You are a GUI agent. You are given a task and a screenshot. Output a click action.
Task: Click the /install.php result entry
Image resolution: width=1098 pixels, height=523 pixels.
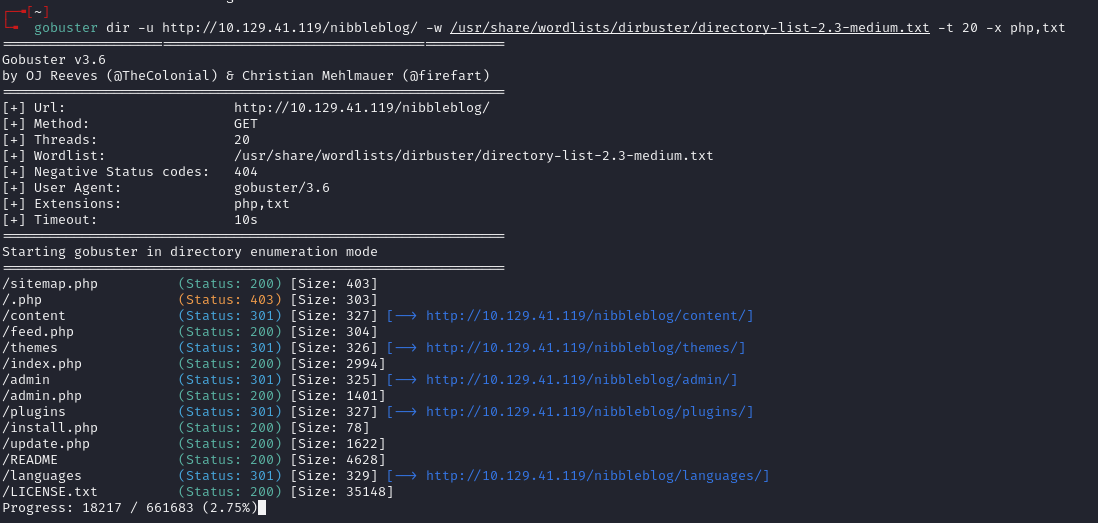tap(50, 428)
